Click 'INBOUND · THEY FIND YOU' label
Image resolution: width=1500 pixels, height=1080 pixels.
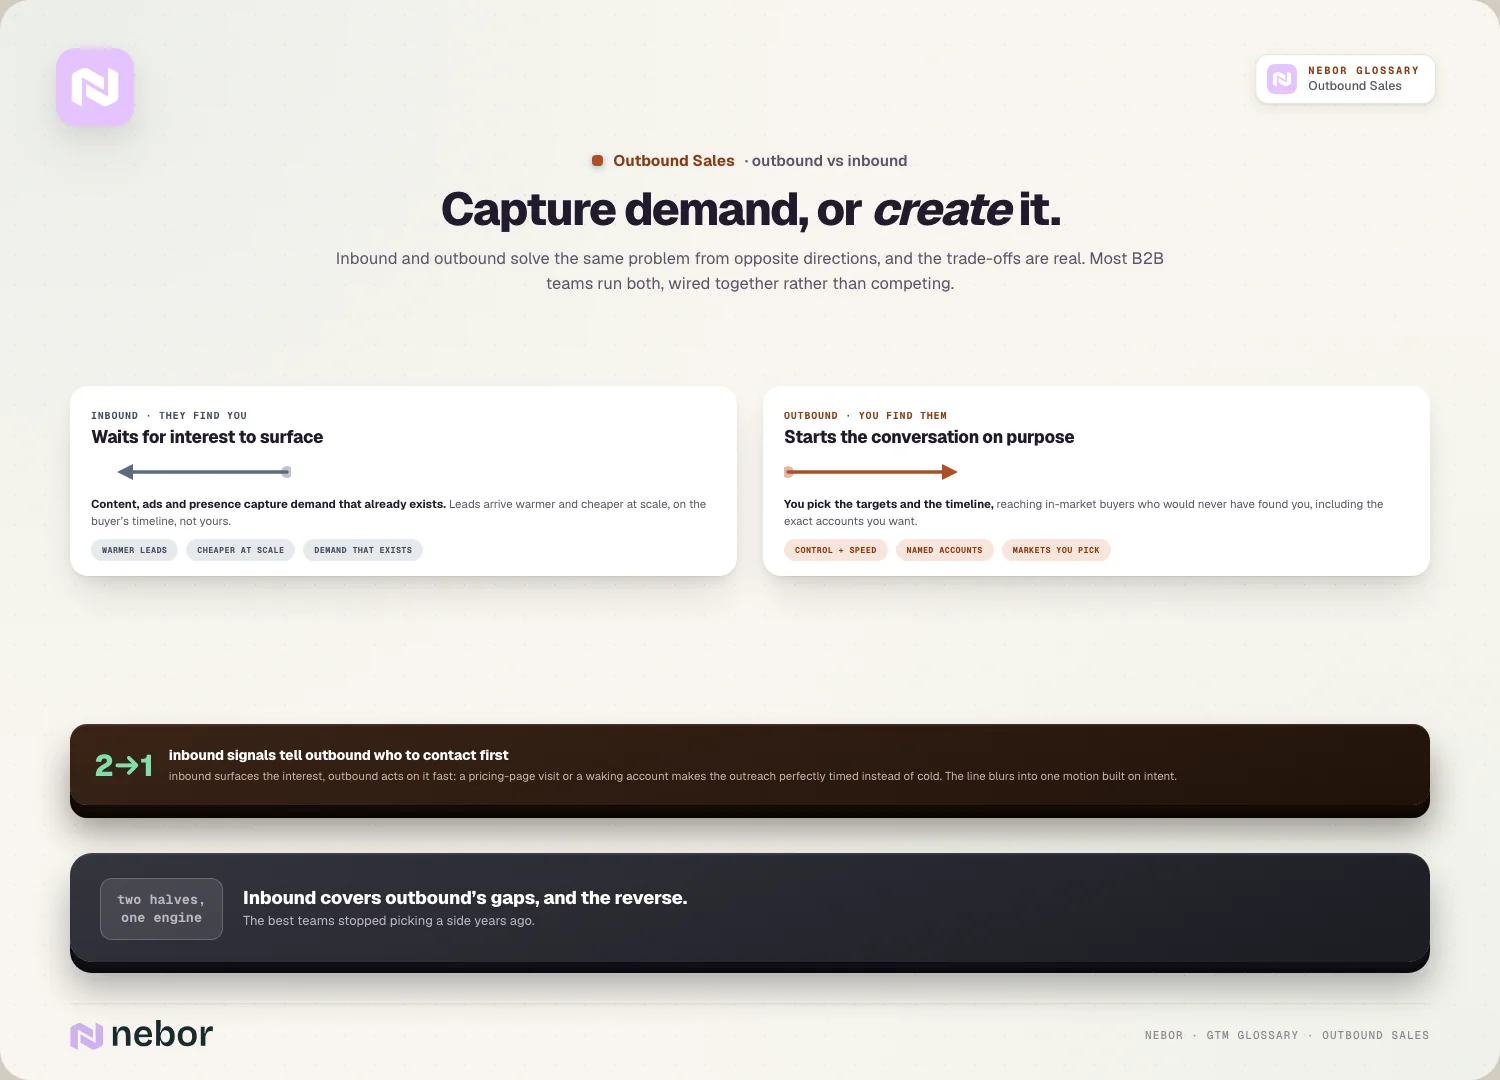pos(169,416)
